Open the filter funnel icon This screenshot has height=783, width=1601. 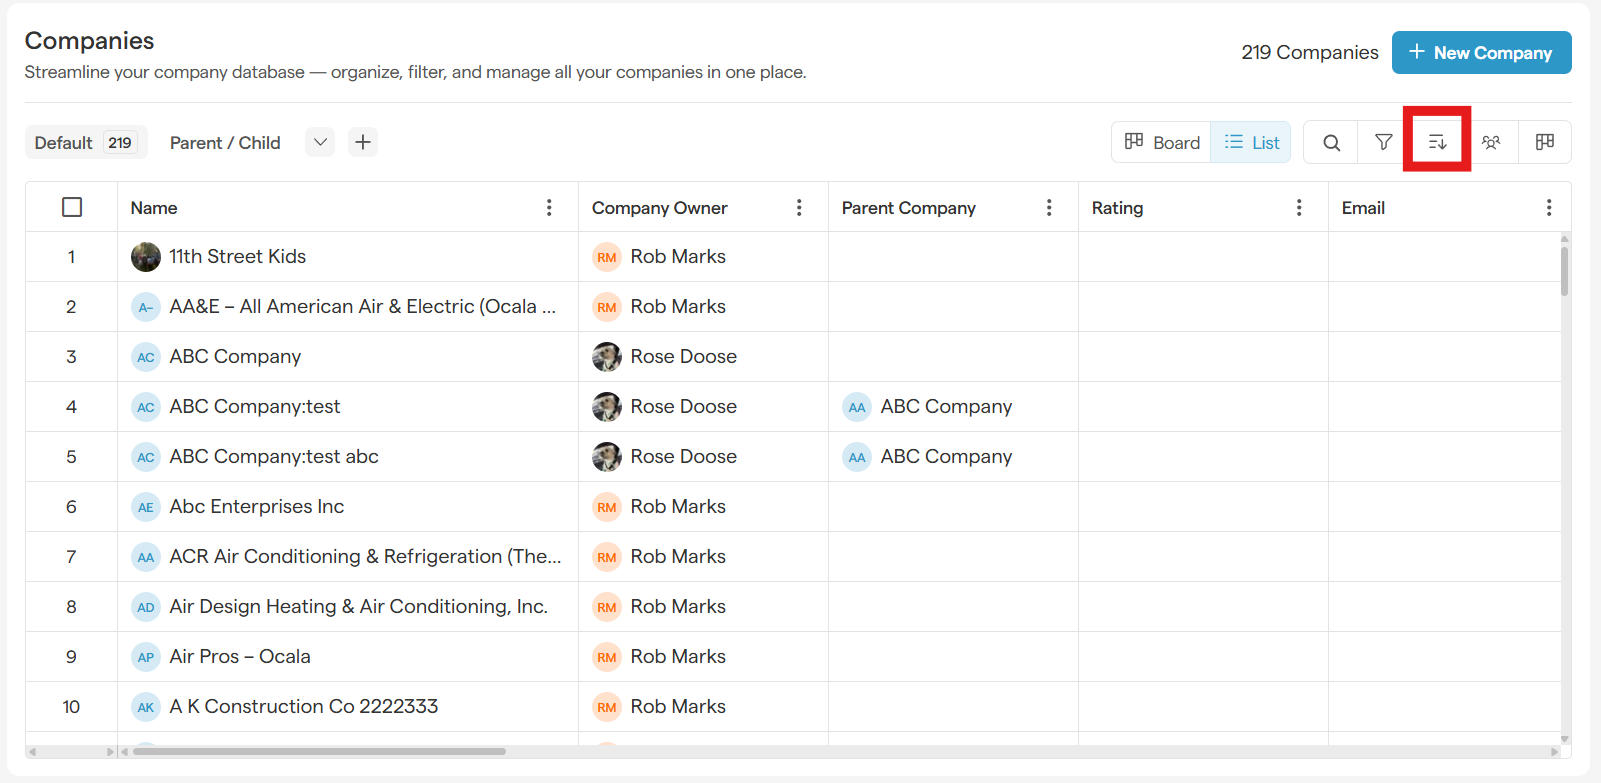(1384, 143)
